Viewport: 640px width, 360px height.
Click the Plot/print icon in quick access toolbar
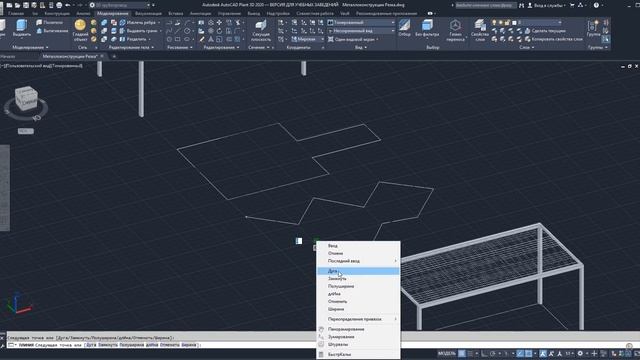click(x=59, y=5)
